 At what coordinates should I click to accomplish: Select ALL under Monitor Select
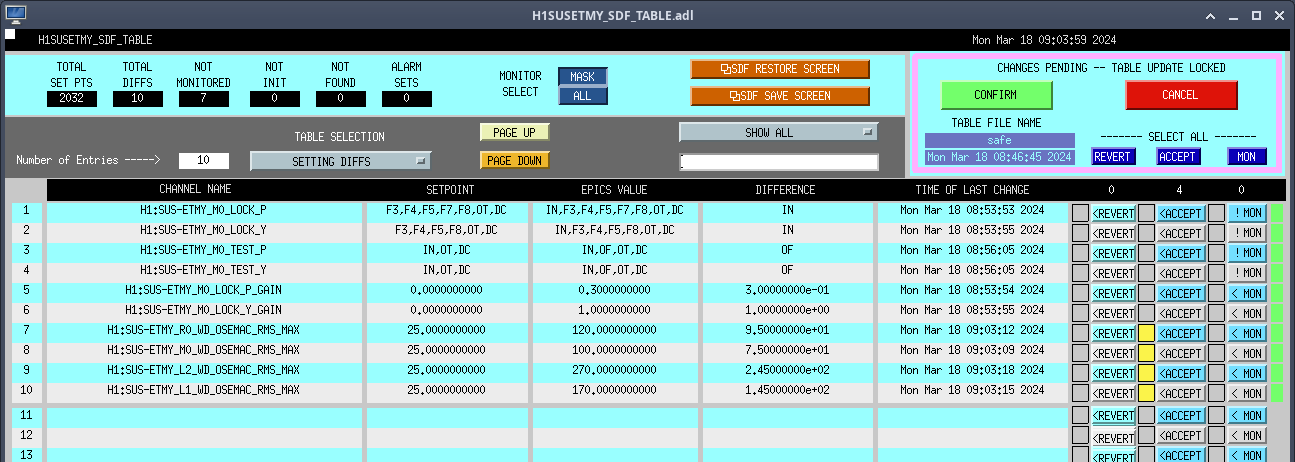click(582, 96)
